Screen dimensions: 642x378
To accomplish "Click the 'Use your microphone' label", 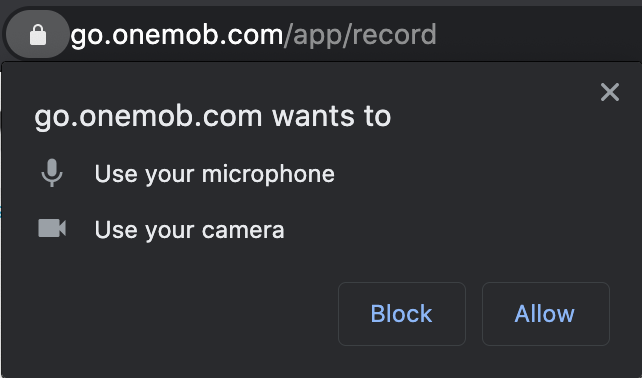I will click(x=215, y=174).
